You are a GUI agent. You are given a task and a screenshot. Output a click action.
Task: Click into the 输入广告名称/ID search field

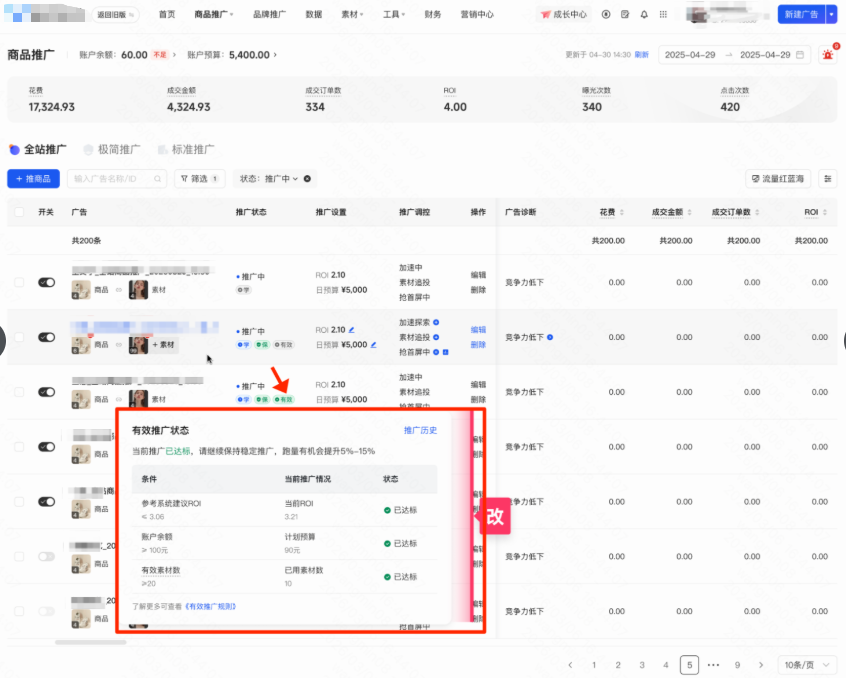[x=117, y=179]
